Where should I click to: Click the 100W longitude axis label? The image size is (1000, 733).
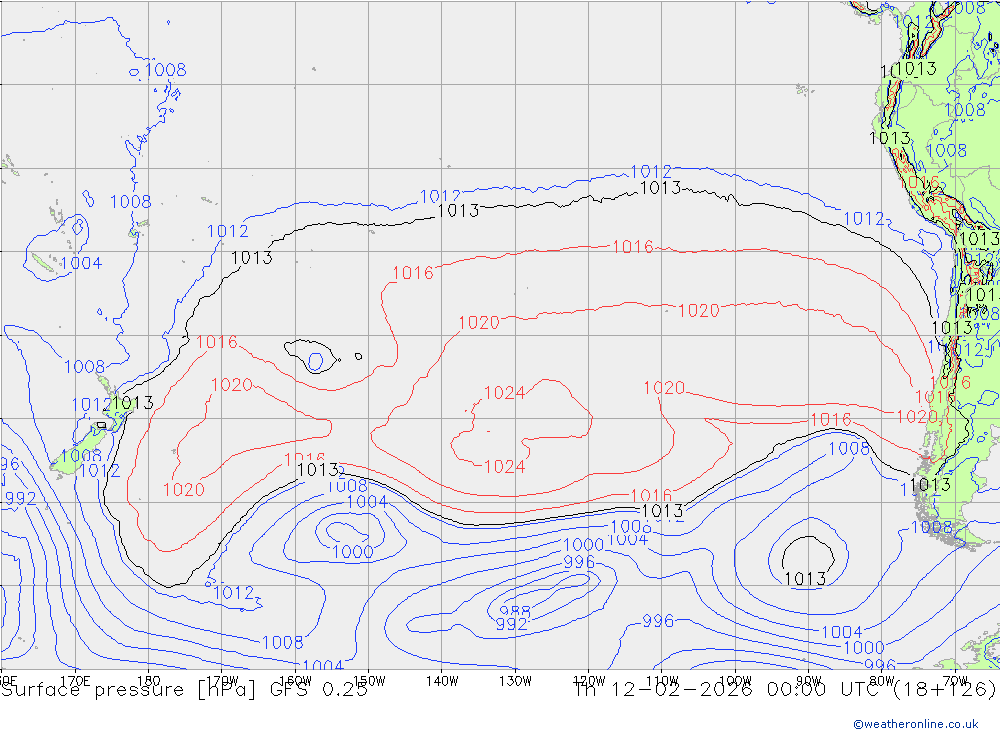coord(735,681)
